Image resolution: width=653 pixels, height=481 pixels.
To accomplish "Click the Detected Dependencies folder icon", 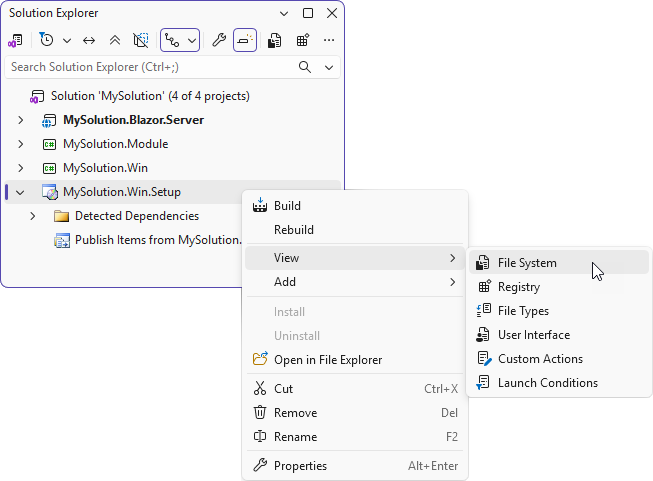I will click(62, 216).
